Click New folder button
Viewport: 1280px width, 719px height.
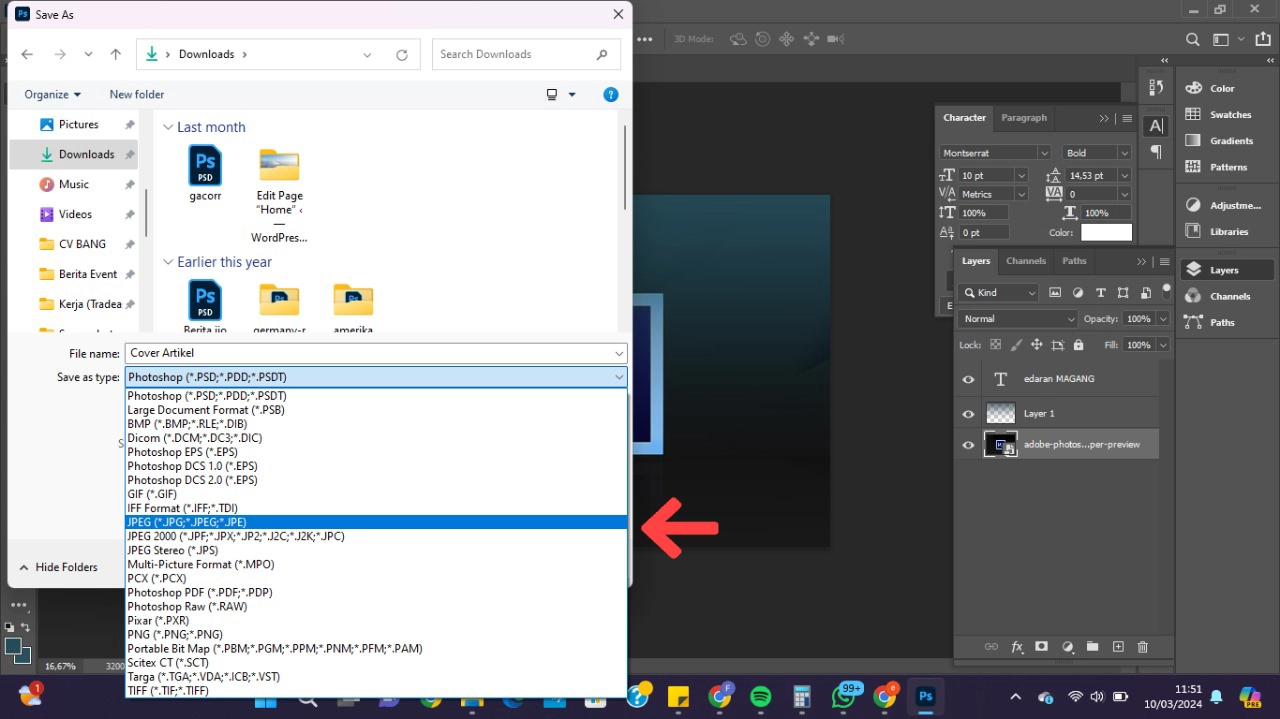[137, 94]
